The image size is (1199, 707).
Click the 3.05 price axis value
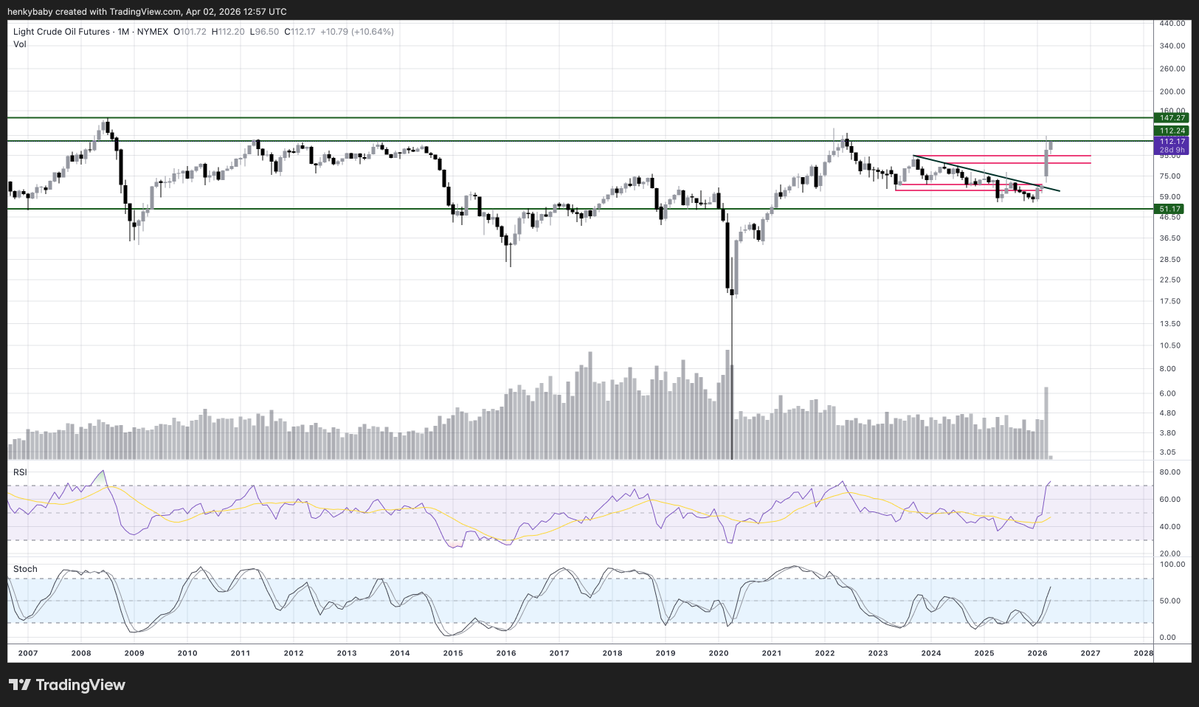point(1168,452)
